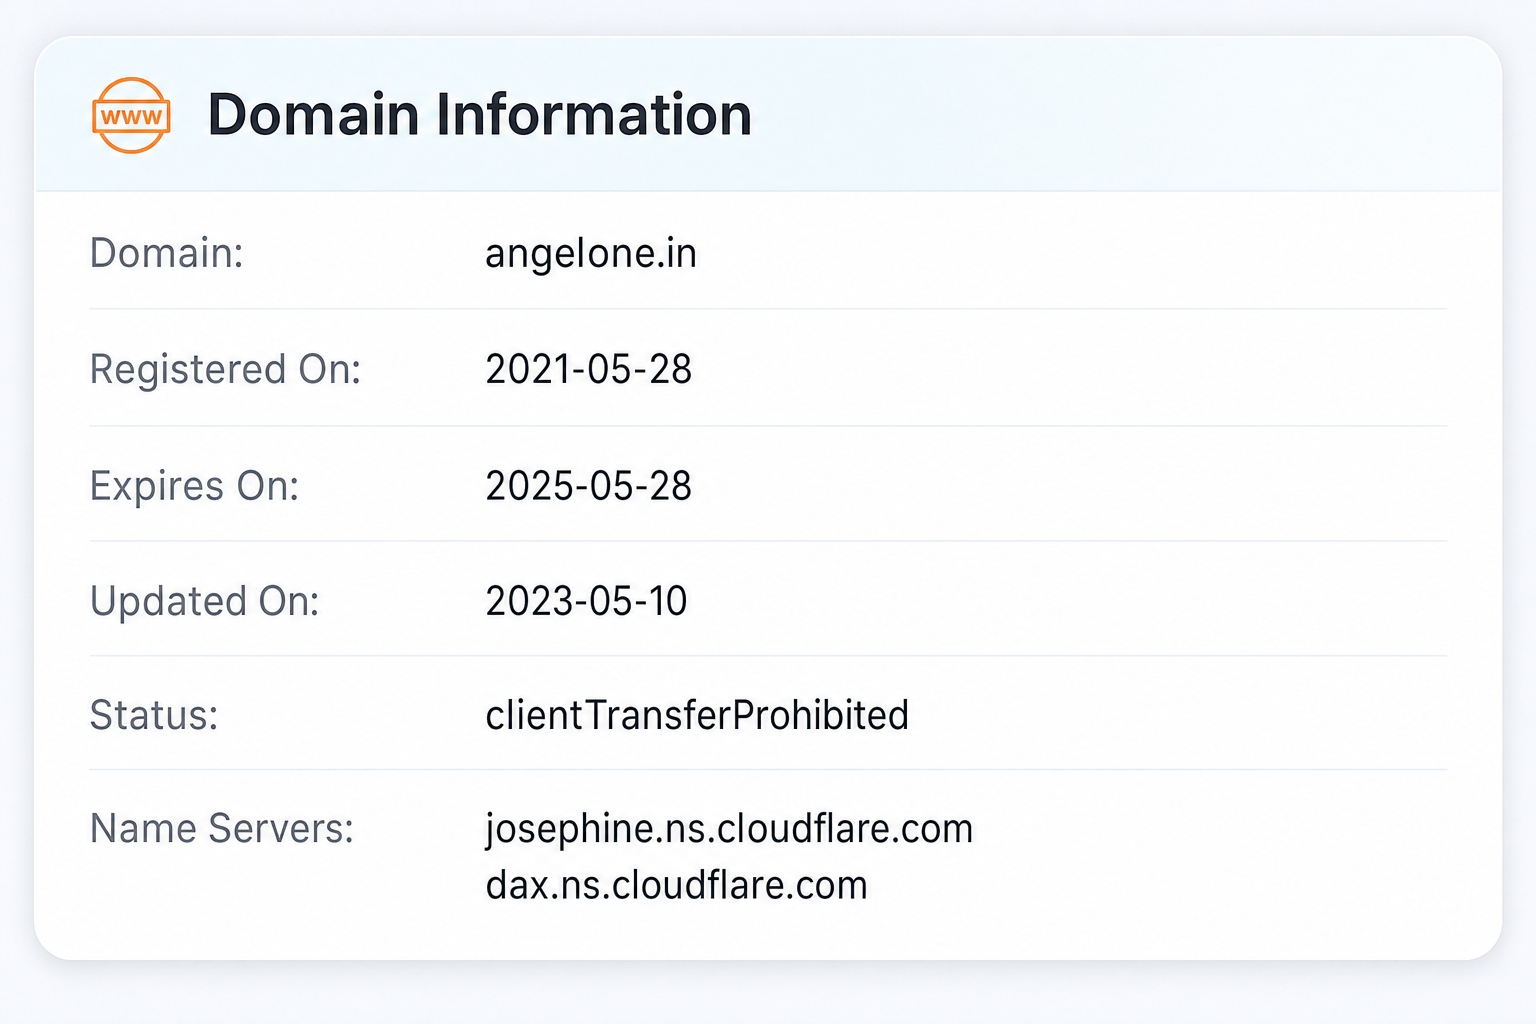Select the 2025-05-28 expiry date
The height and width of the screenshot is (1024, 1536).
pyautogui.click(x=589, y=486)
